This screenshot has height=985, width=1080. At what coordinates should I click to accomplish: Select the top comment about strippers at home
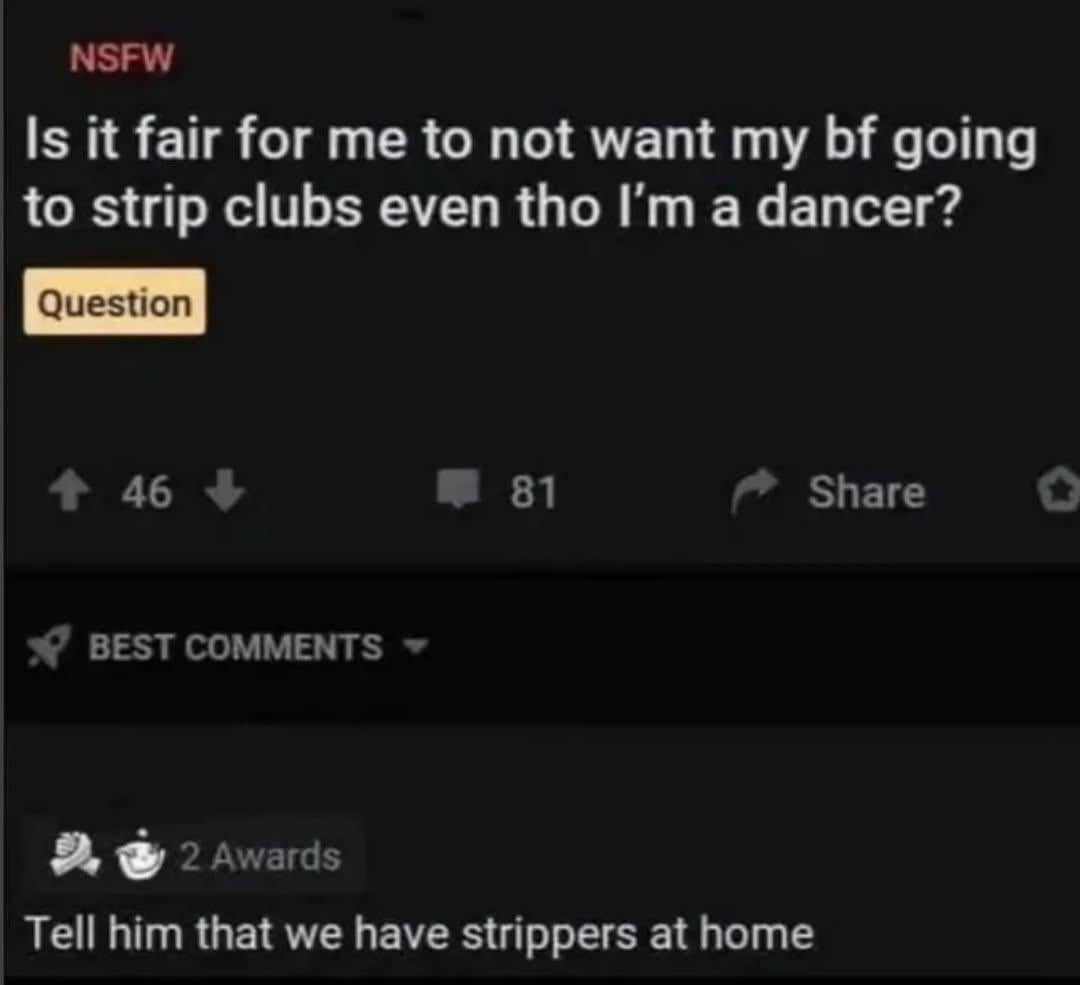pos(419,934)
